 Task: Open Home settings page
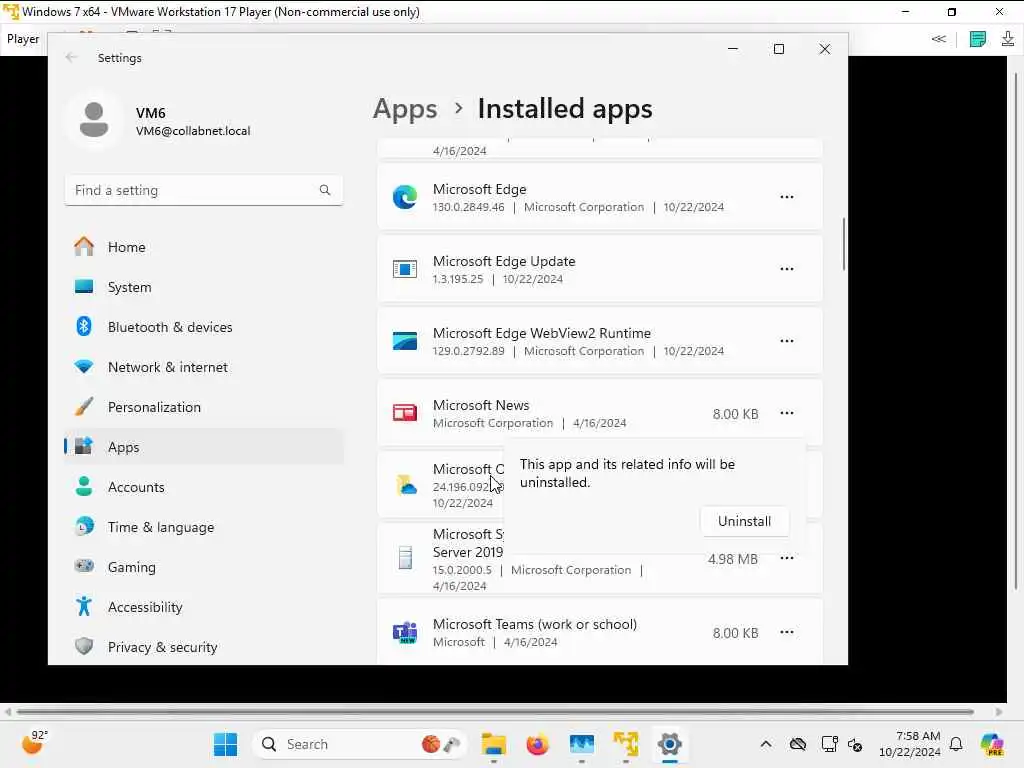204,247
